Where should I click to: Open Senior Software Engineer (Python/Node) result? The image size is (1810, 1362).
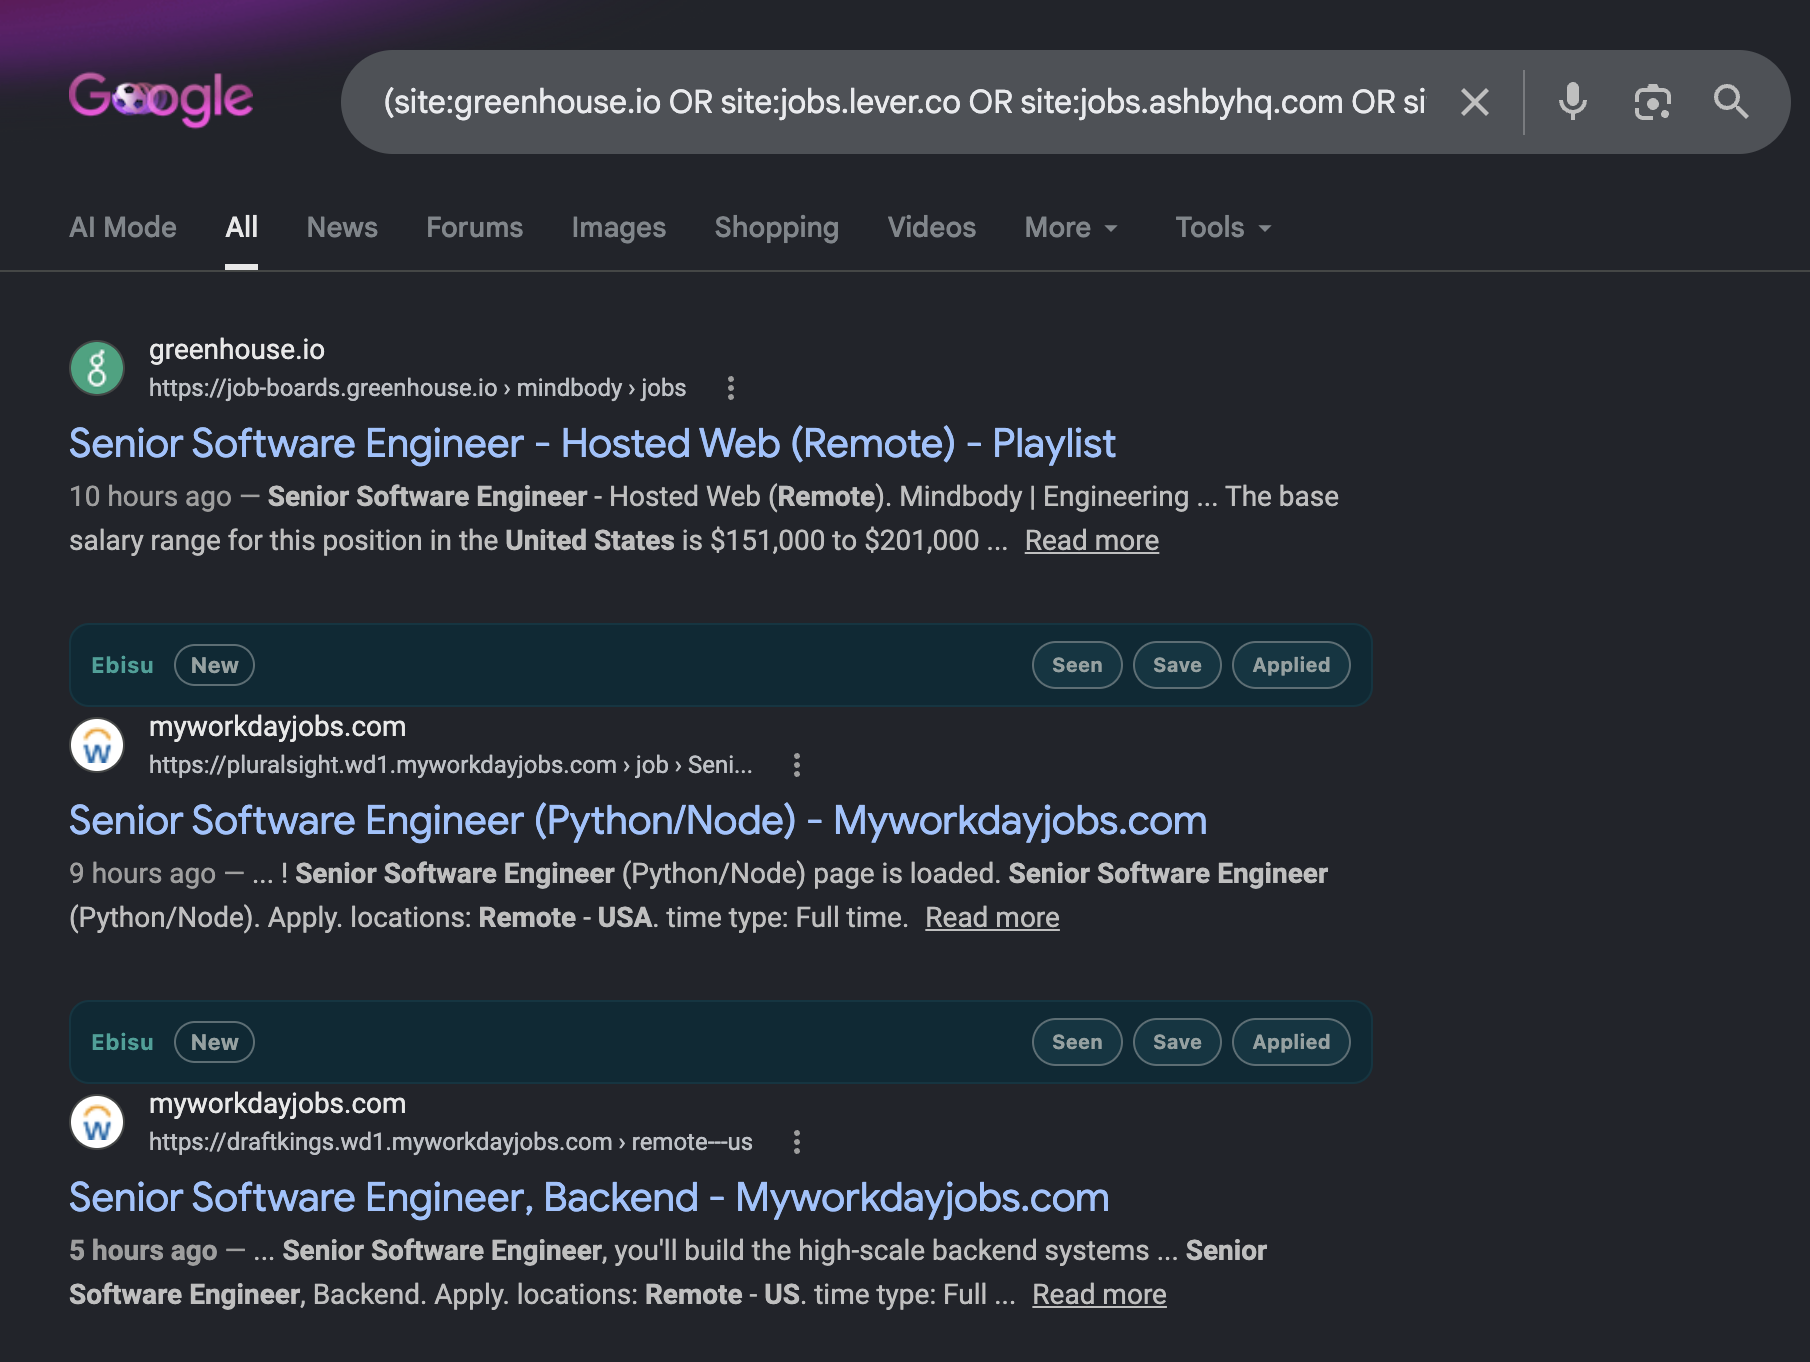pos(638,820)
